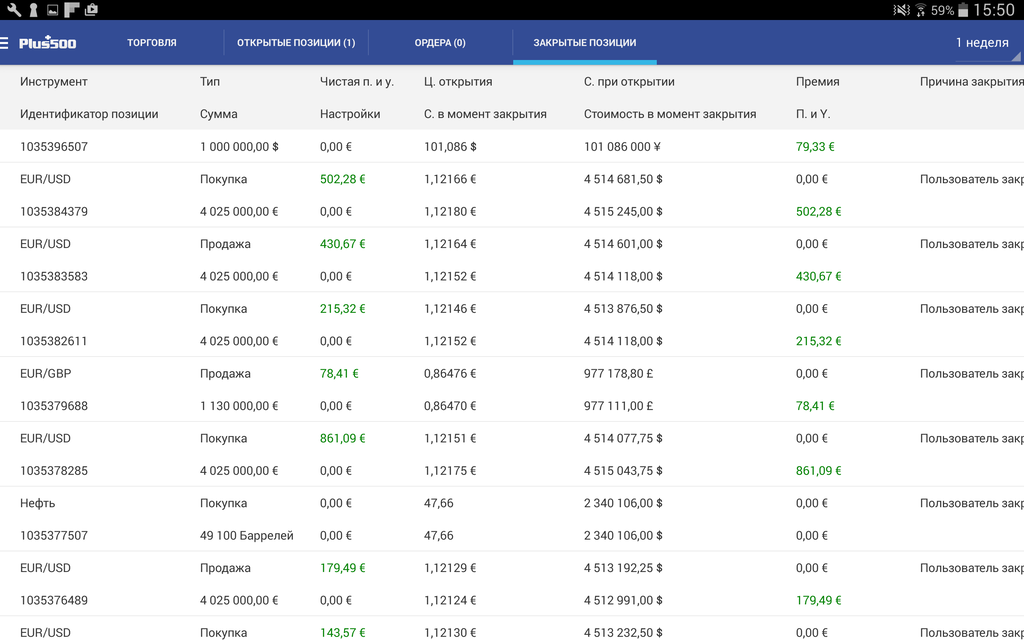
Task: Click the green 861,09 € net profit value
Action: (x=343, y=438)
